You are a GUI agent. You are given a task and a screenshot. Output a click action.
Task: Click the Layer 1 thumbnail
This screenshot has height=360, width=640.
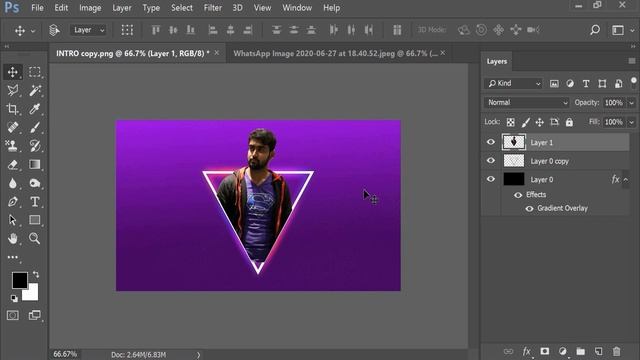point(513,142)
